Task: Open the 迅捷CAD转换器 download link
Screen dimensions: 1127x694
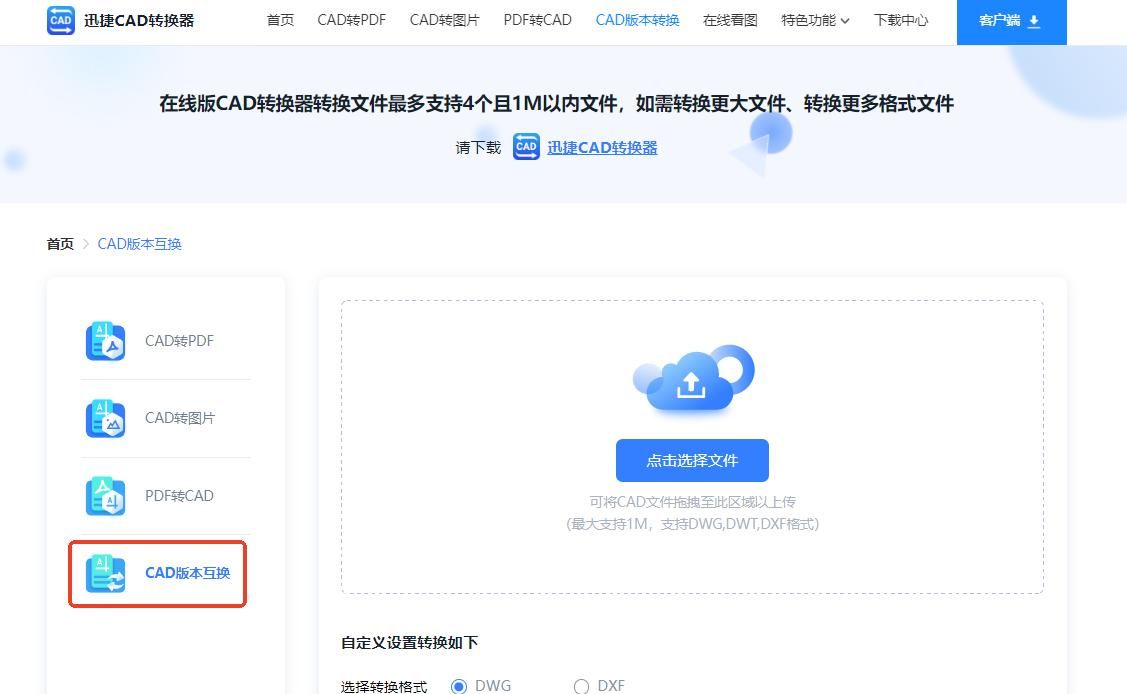Action: pos(601,147)
